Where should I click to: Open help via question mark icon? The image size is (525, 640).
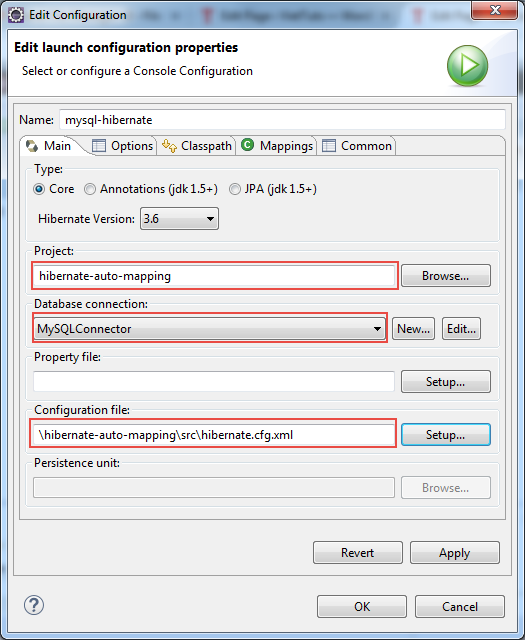coord(34,605)
